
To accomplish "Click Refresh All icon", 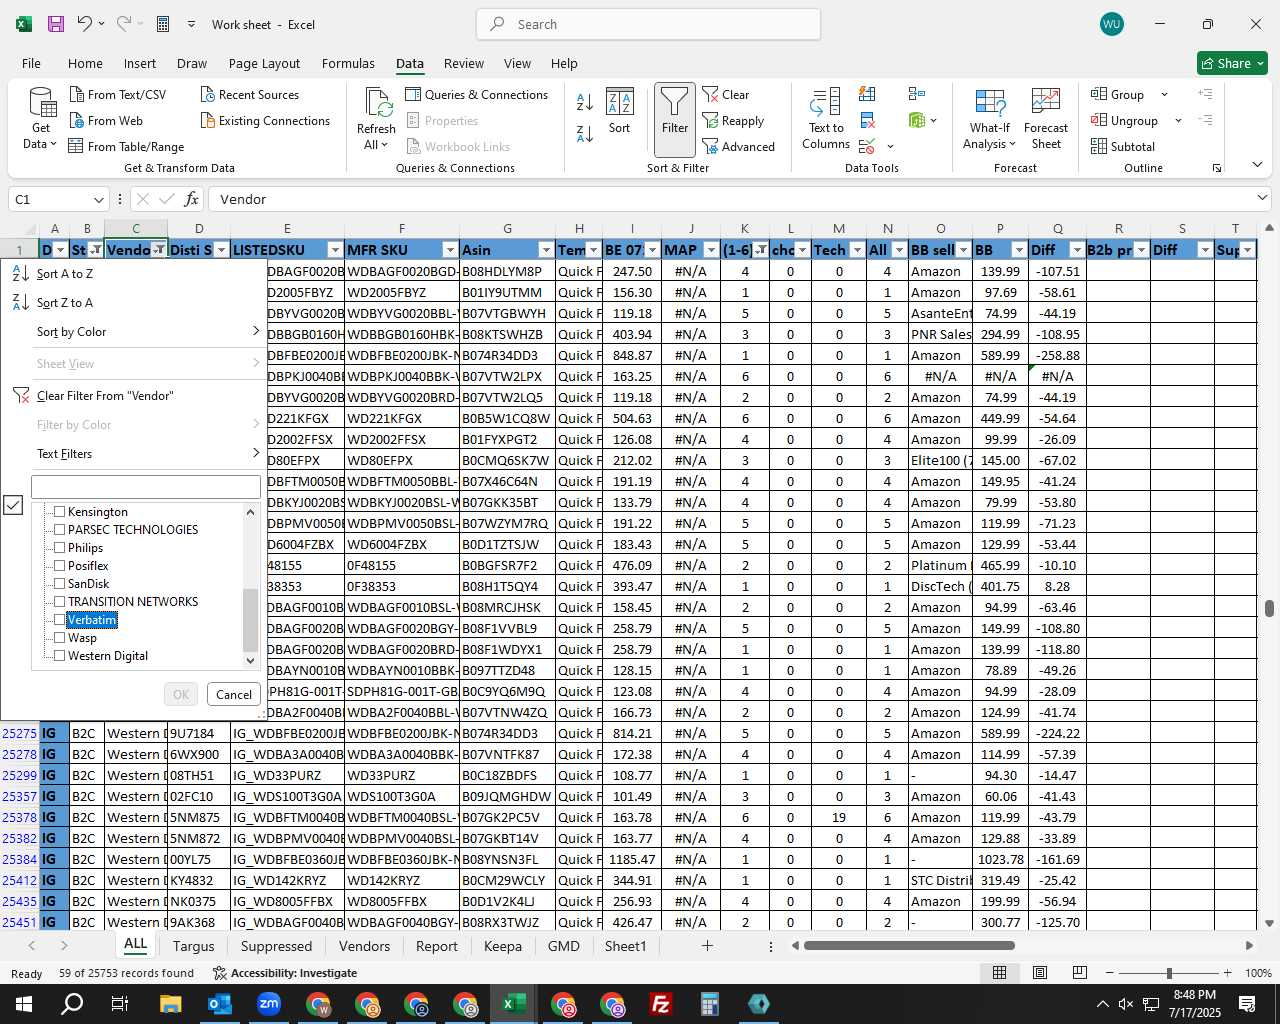I will pyautogui.click(x=377, y=118).
